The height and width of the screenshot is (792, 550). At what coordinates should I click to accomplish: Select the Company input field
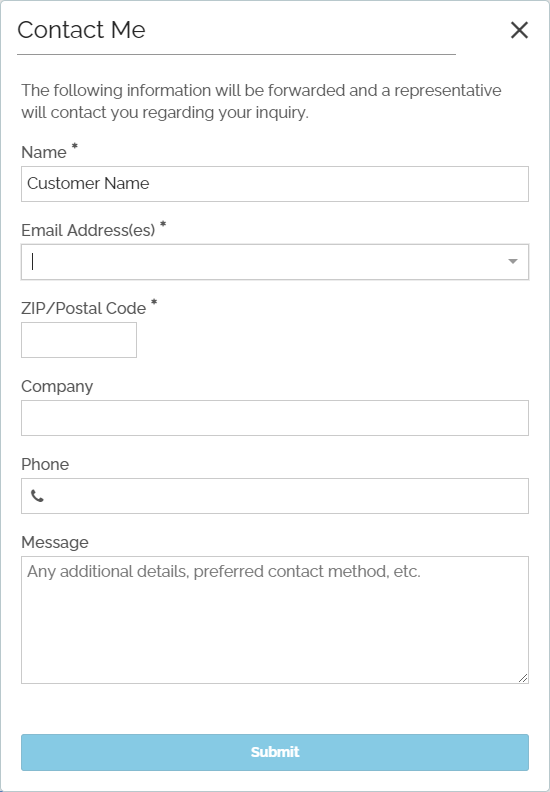(x=275, y=418)
